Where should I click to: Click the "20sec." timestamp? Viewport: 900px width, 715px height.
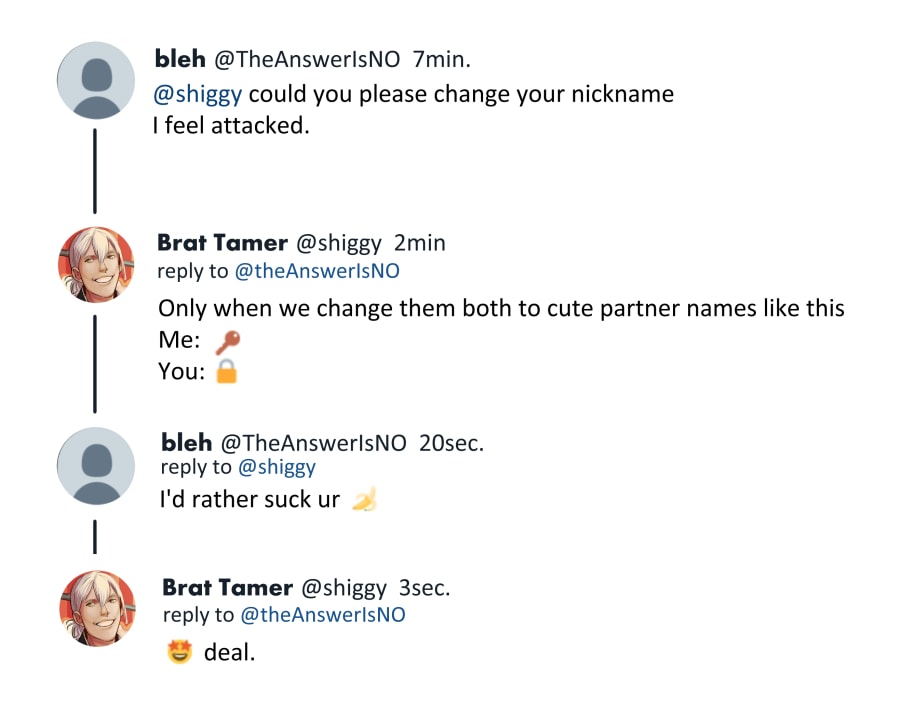pyautogui.click(x=451, y=443)
